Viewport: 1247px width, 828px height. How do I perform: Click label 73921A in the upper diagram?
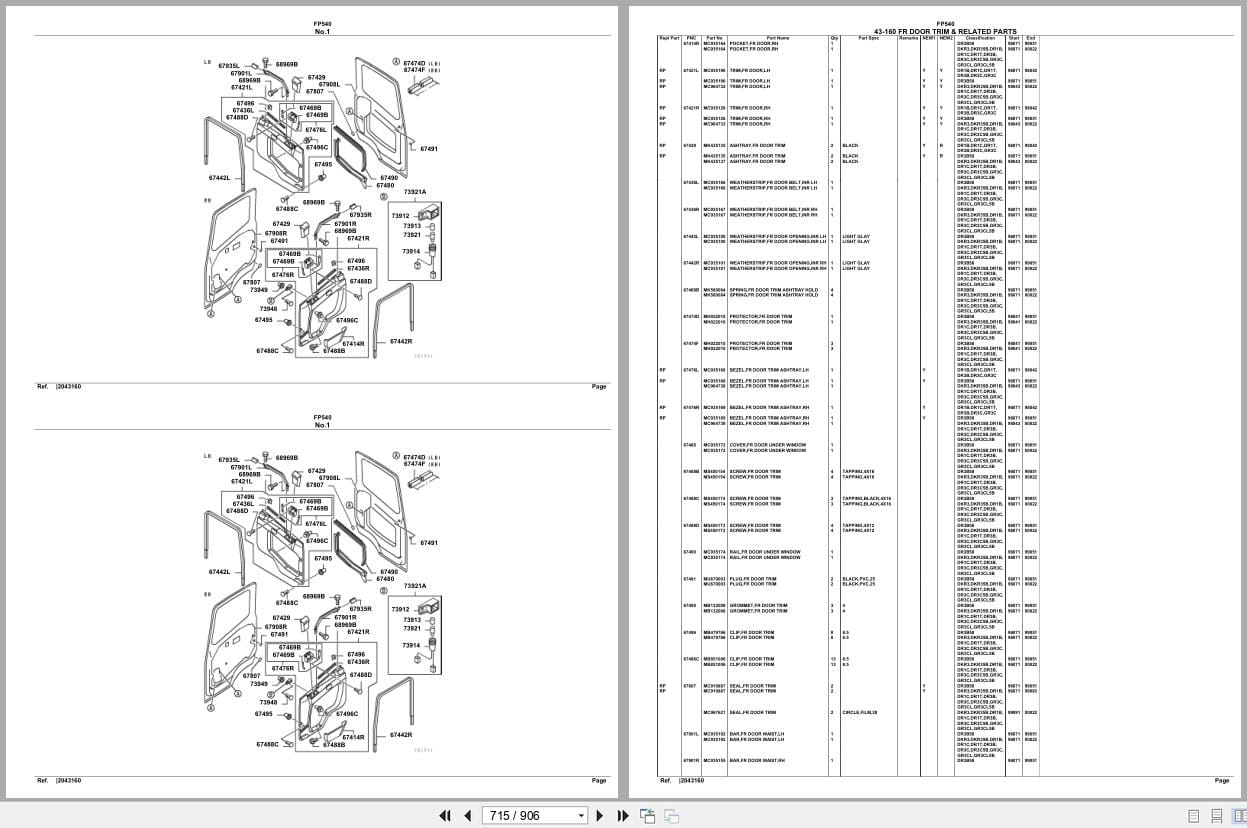pos(415,192)
